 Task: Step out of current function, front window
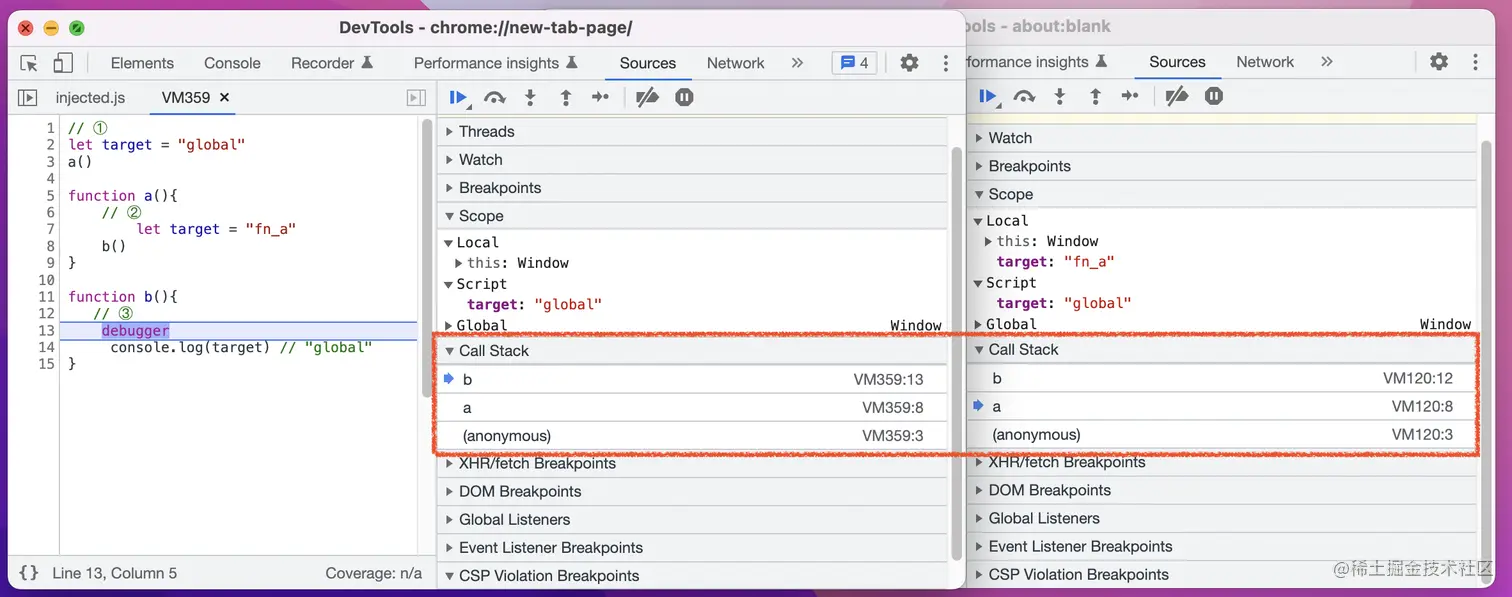click(x=566, y=97)
